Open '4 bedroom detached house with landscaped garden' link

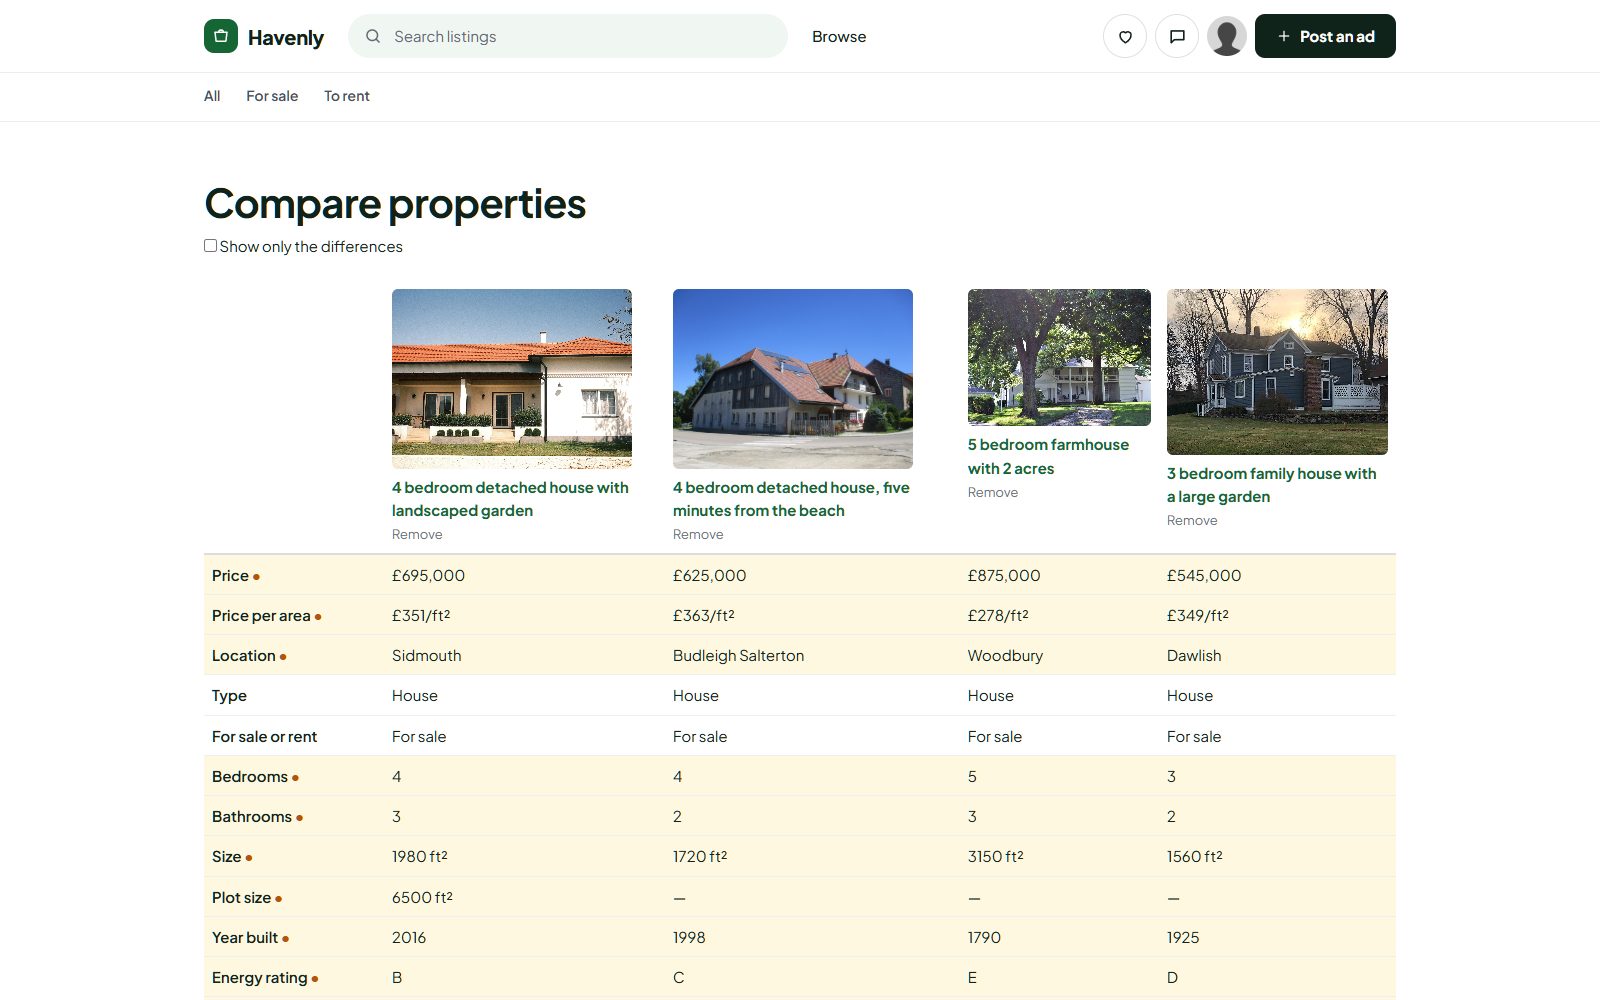[510, 499]
